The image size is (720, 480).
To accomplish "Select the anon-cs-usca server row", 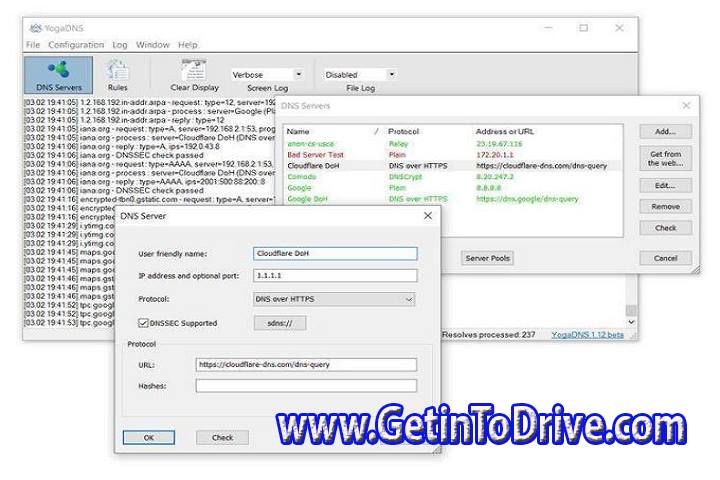I will (x=453, y=144).
